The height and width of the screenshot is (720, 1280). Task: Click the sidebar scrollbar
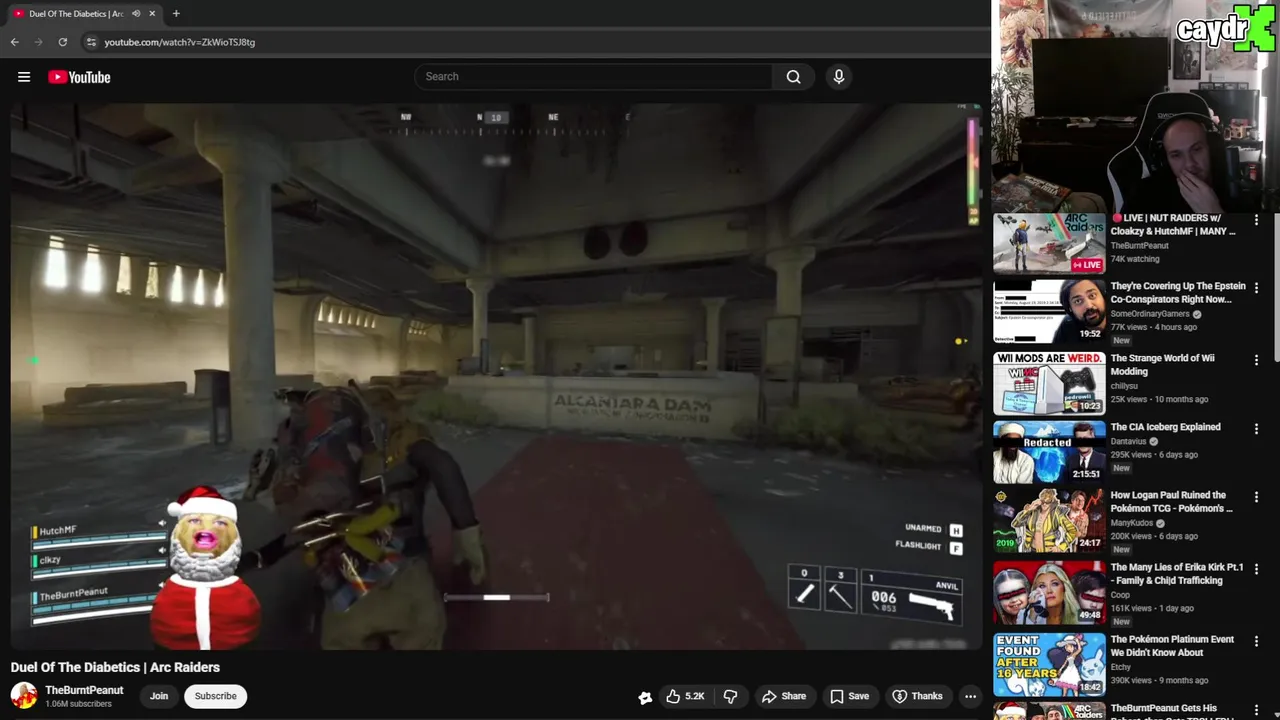[x=1275, y=288]
